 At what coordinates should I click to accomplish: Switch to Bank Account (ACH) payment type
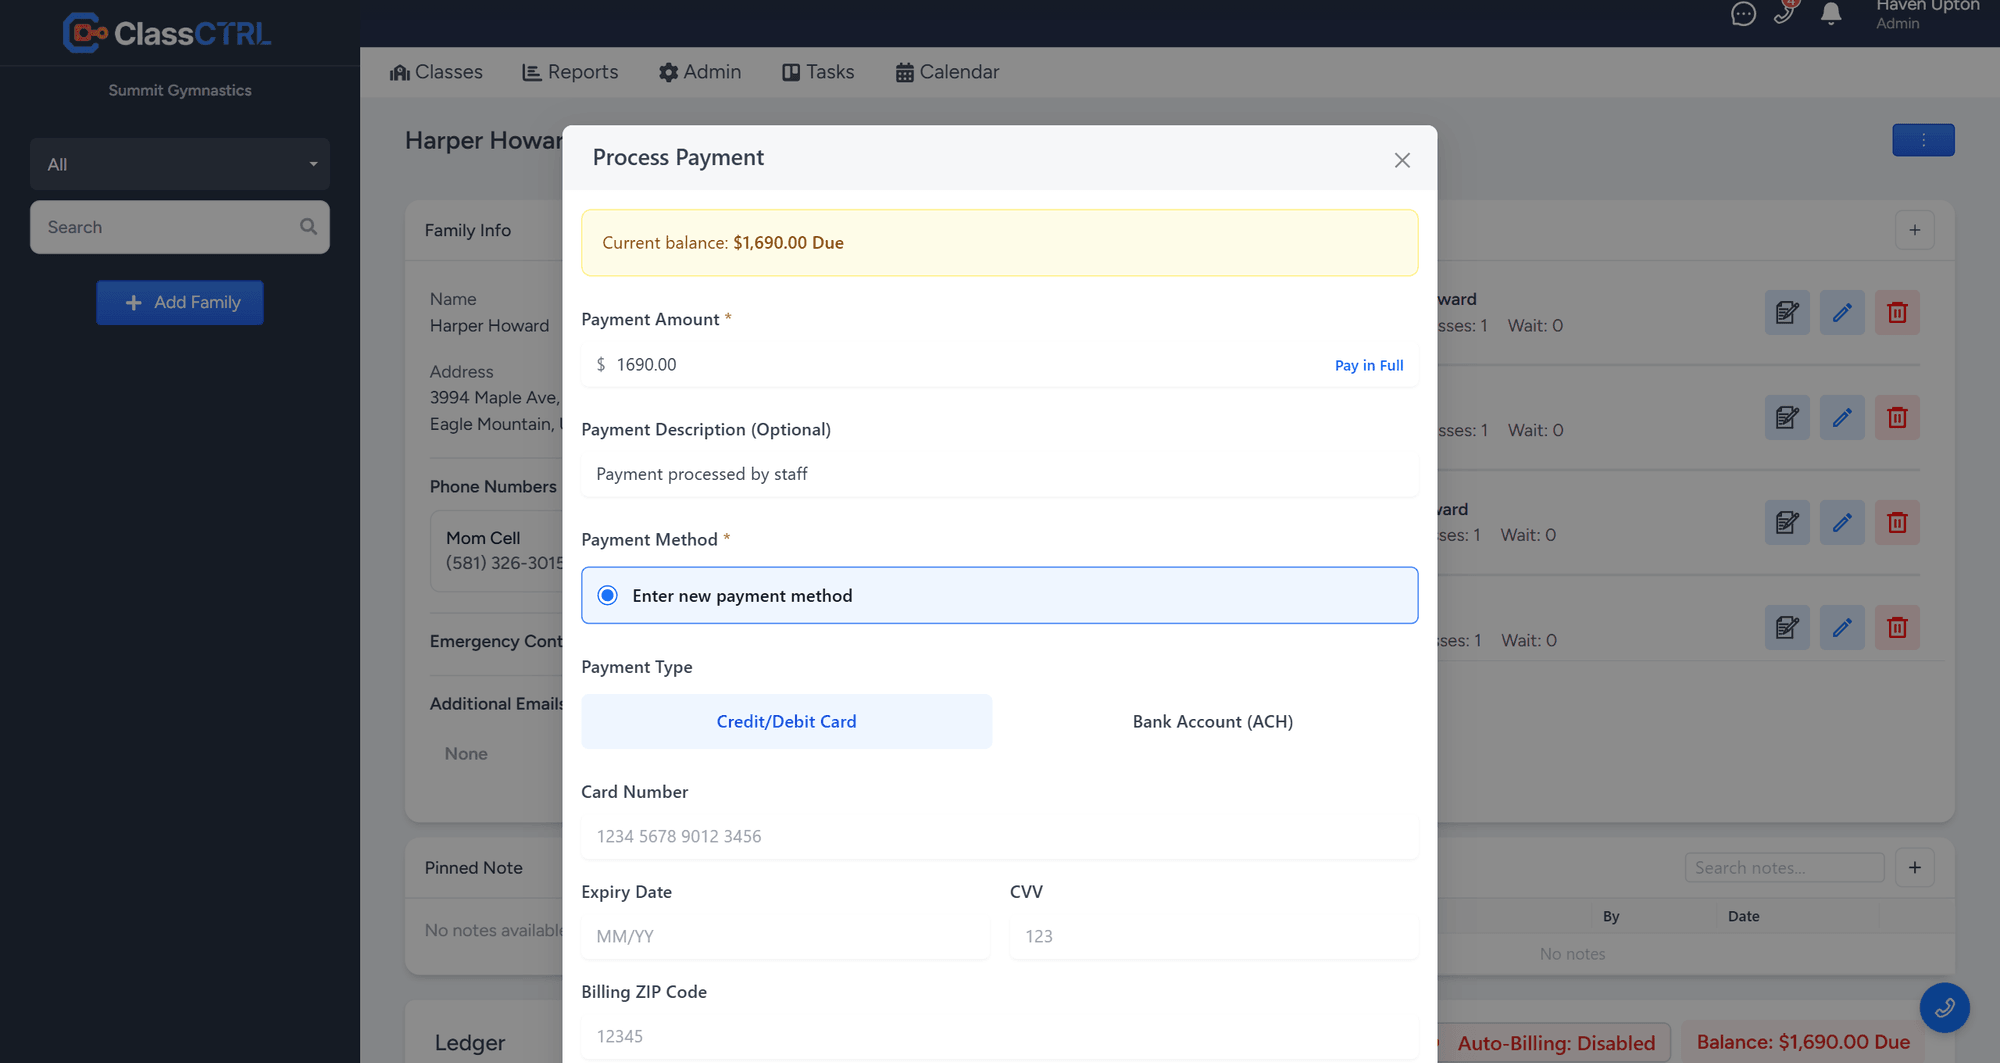[1212, 721]
